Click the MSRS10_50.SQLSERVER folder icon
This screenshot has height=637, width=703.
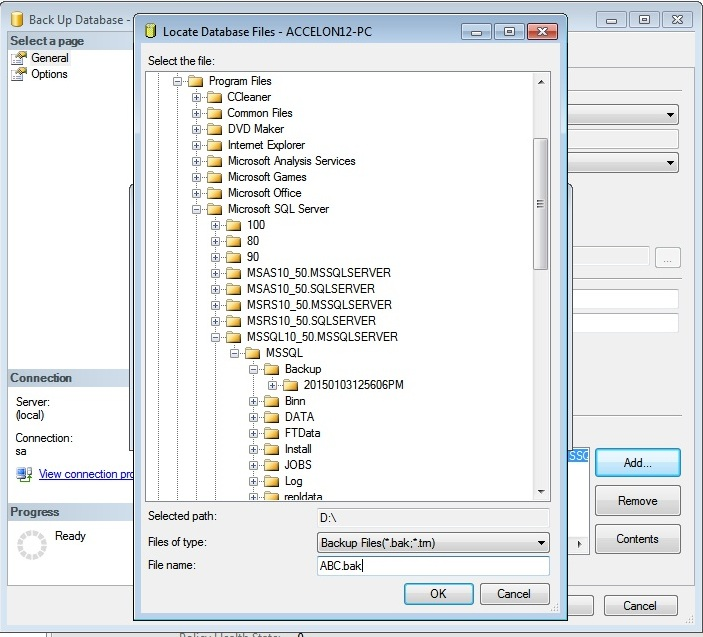click(x=234, y=321)
